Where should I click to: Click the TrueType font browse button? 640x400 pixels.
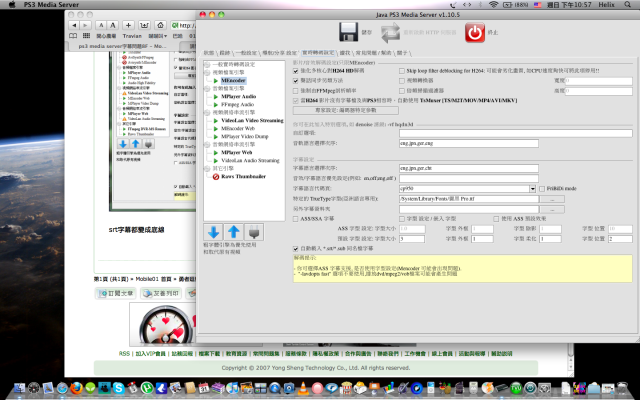(x=552, y=199)
